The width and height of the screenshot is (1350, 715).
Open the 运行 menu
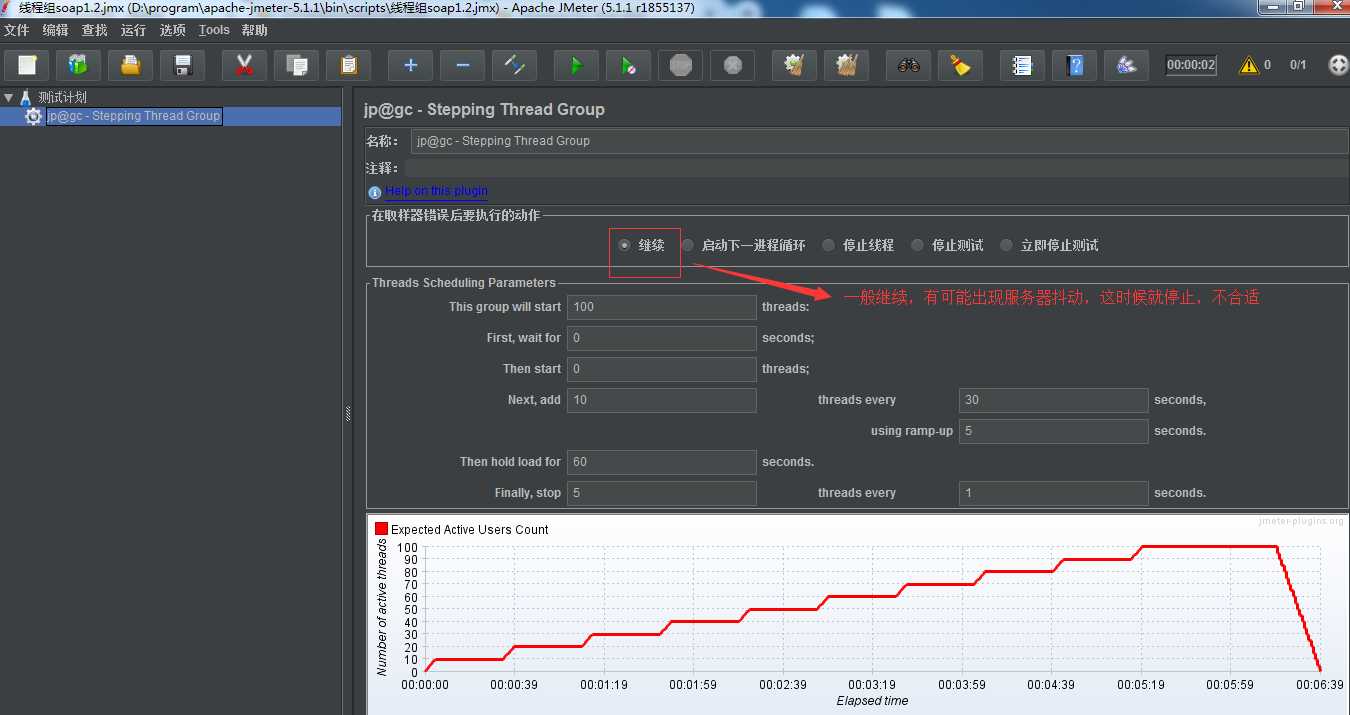[x=133, y=30]
